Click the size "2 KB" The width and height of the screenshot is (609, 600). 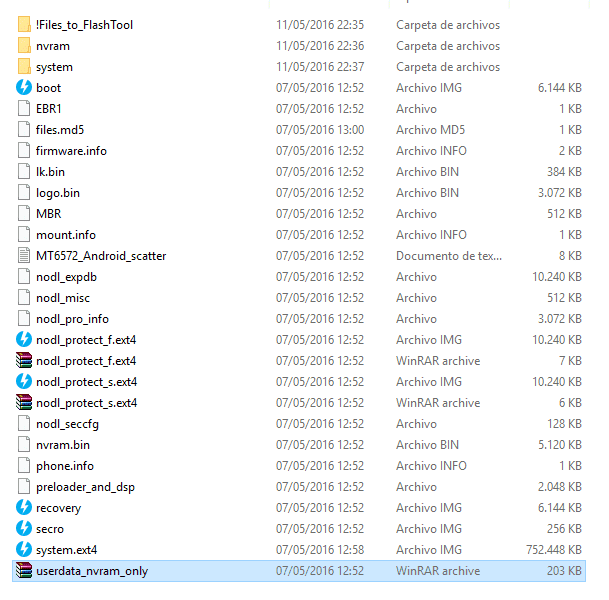(570, 151)
